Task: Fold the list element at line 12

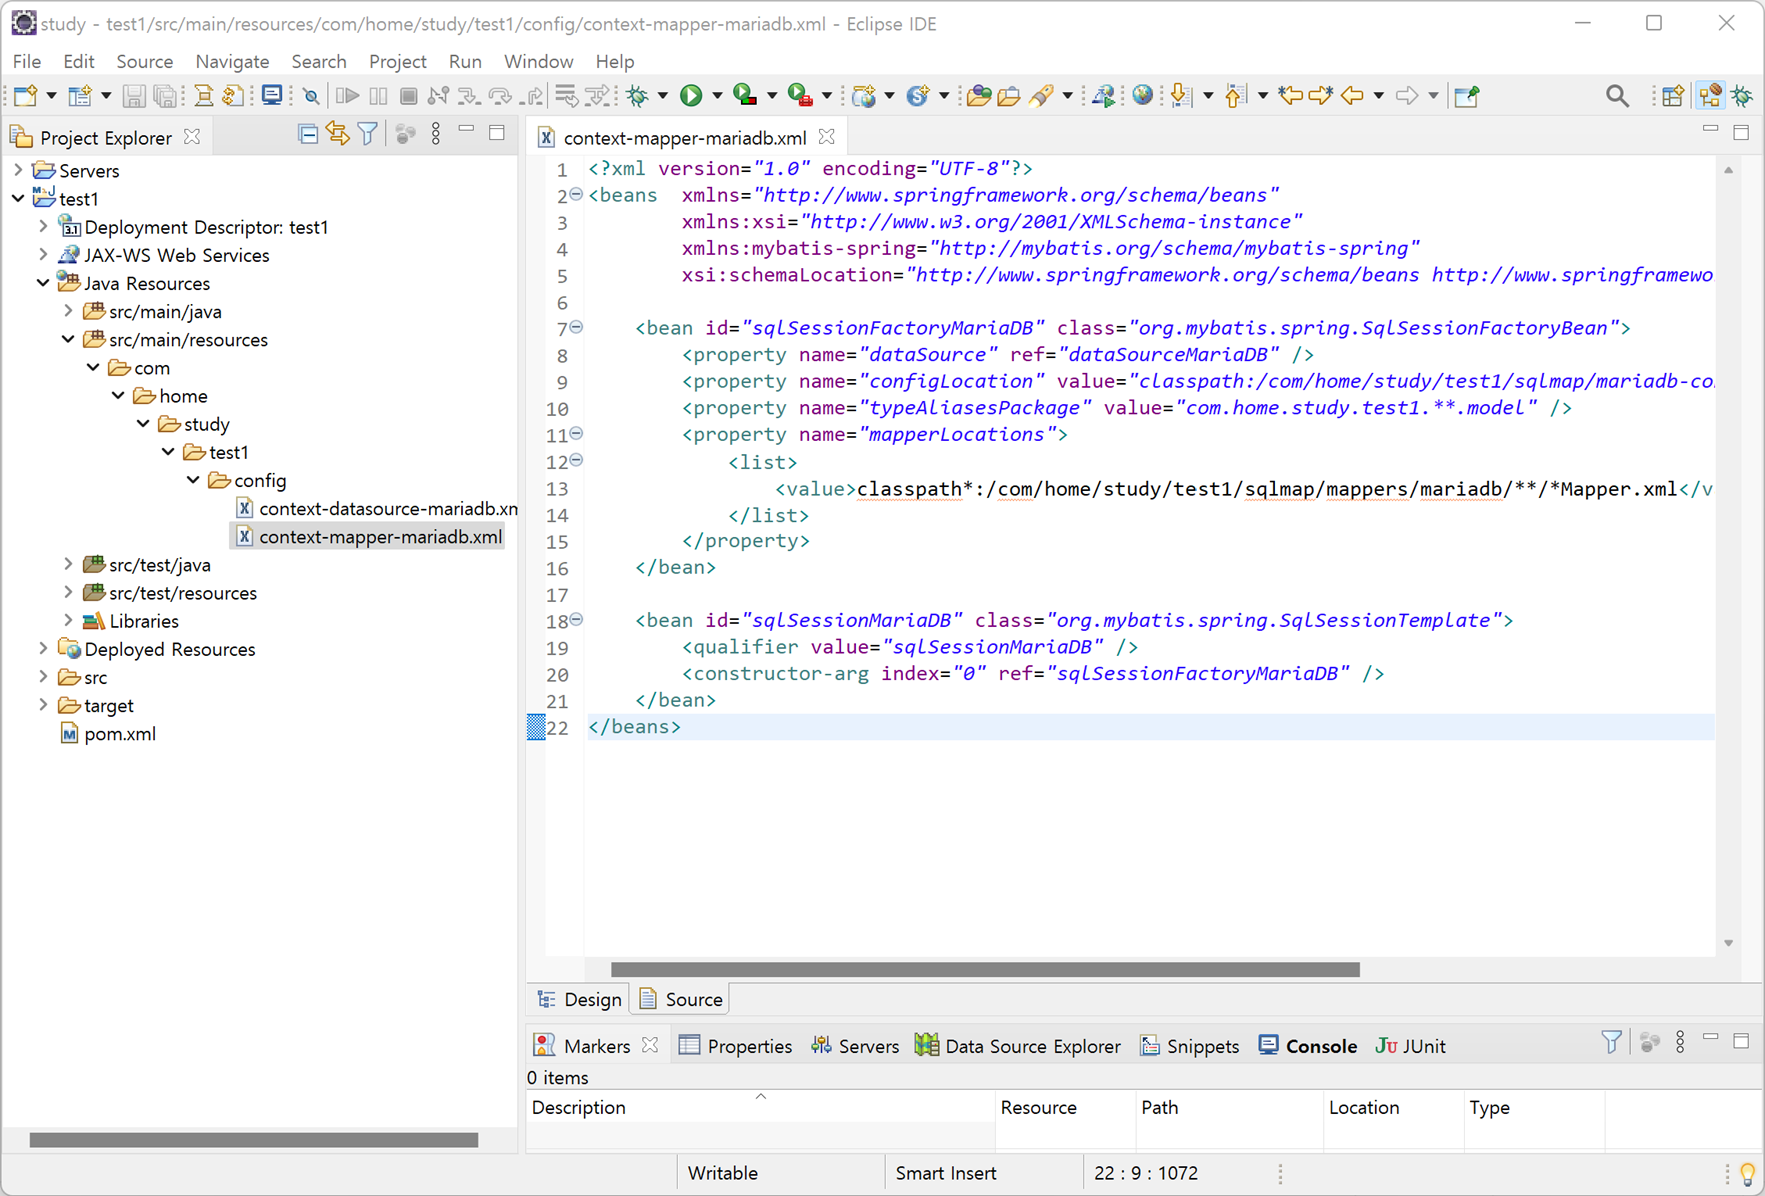Action: point(577,461)
